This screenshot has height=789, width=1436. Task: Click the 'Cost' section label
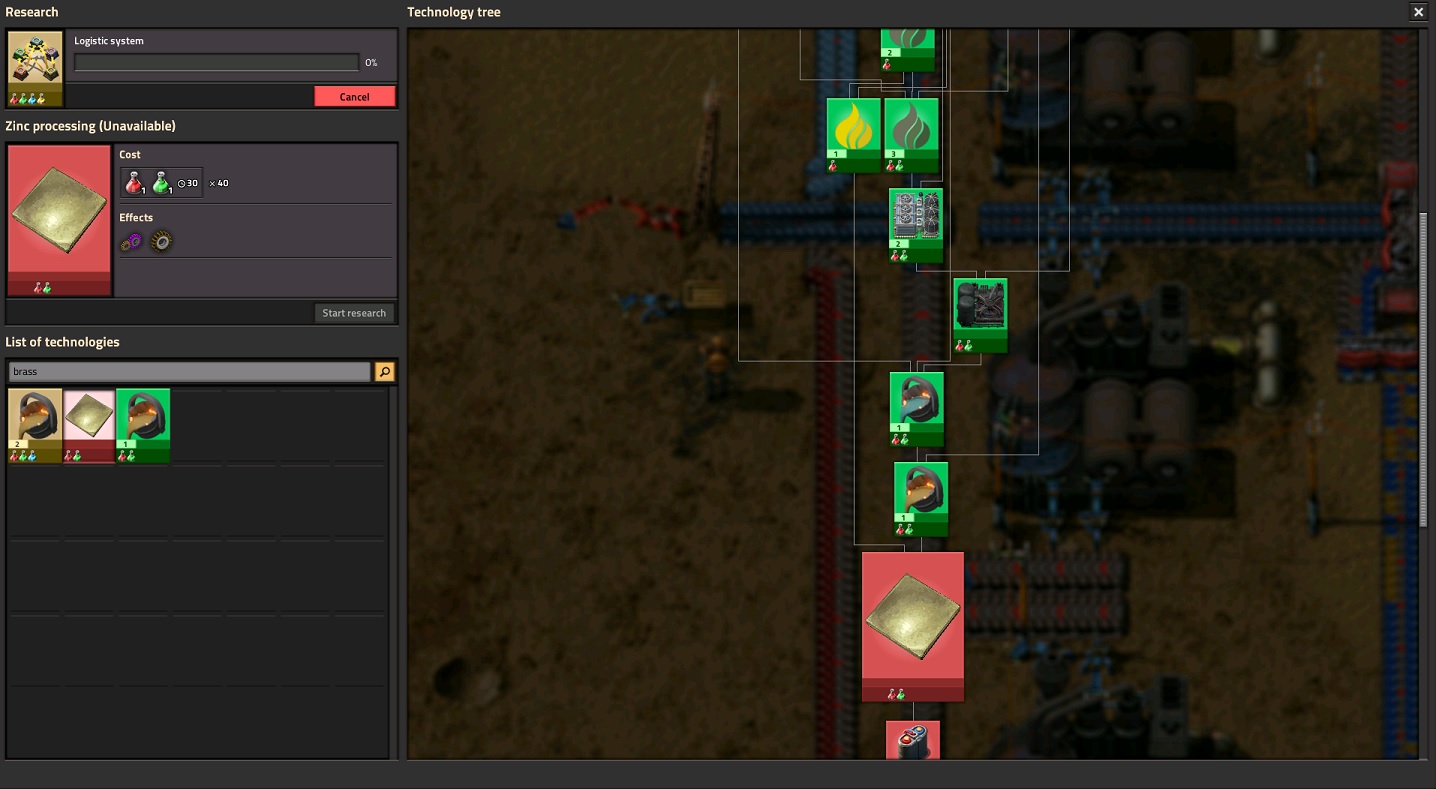coord(130,154)
